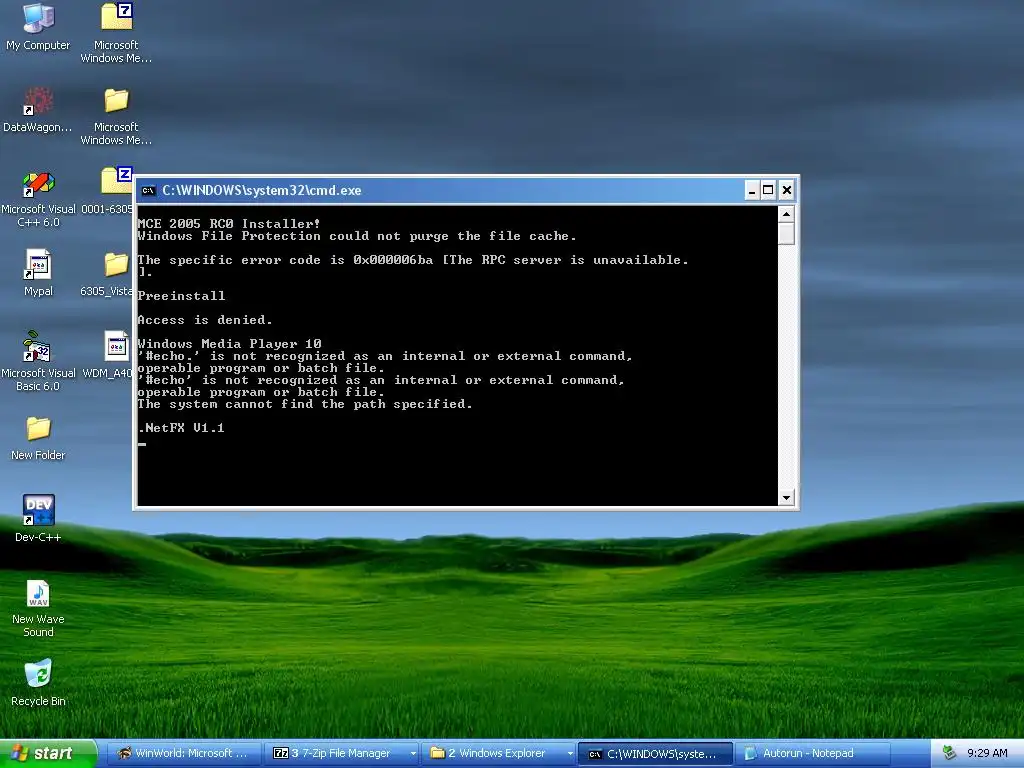Click the 'Access is denied.' line
Image resolution: width=1024 pixels, height=768 pixels.
205,319
